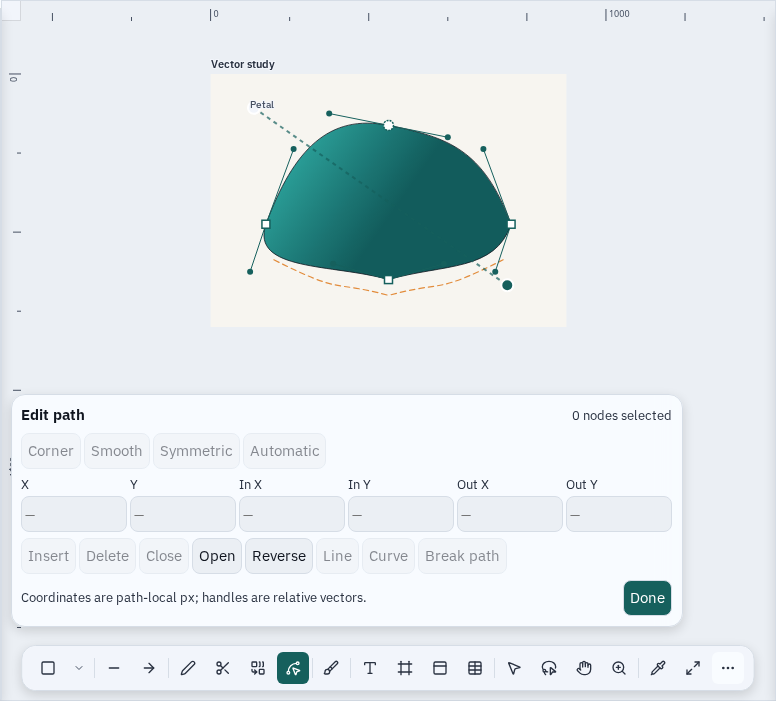Click the "0 nodes selected" status text
The height and width of the screenshot is (701, 776).
pyautogui.click(x=622, y=415)
